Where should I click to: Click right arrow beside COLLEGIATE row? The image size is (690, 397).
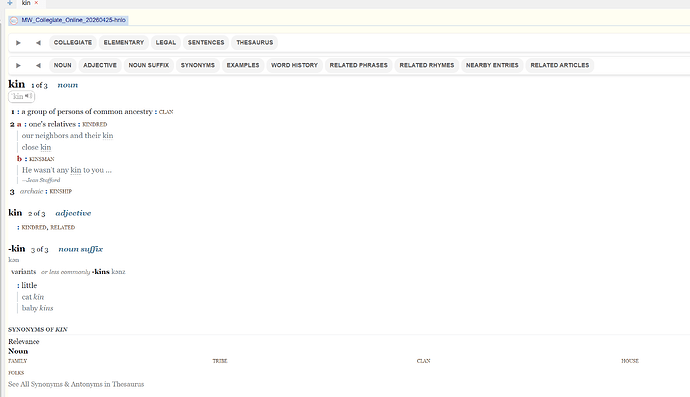point(18,43)
